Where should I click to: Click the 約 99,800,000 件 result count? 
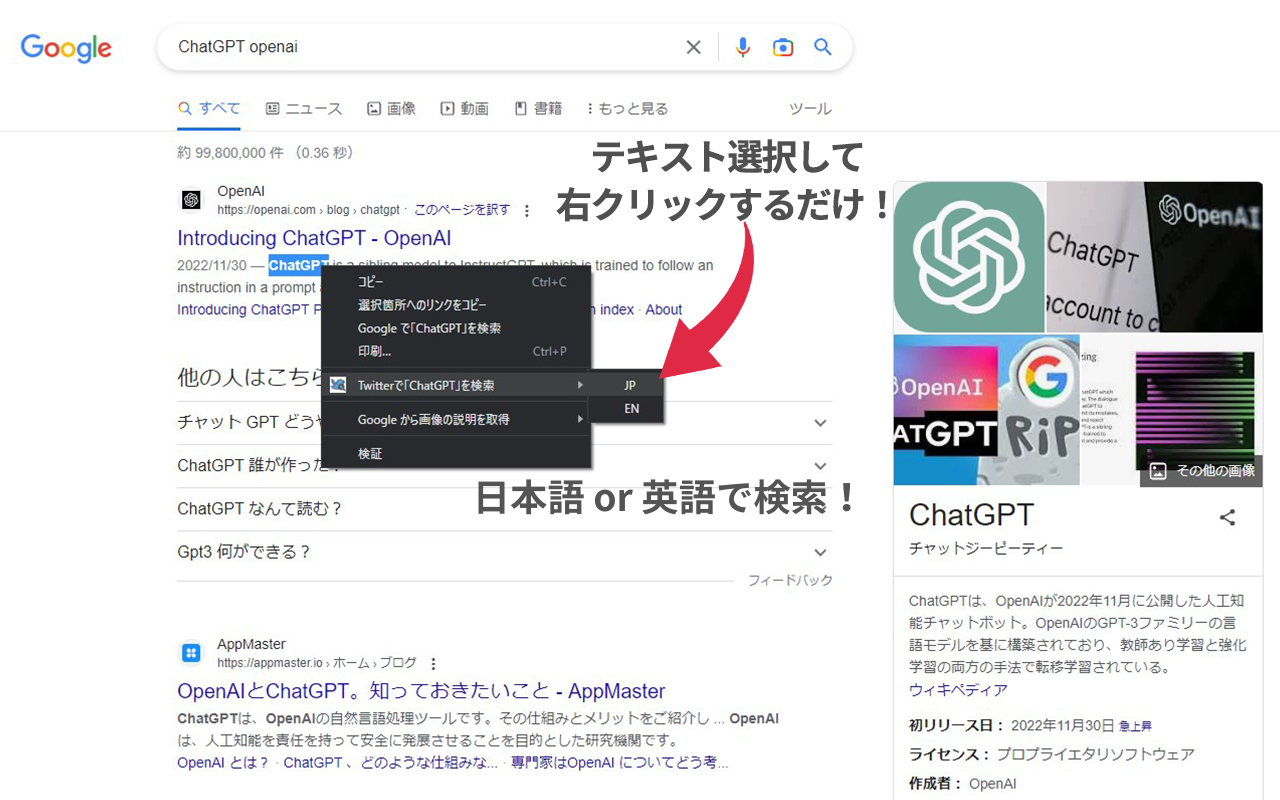click(x=265, y=153)
